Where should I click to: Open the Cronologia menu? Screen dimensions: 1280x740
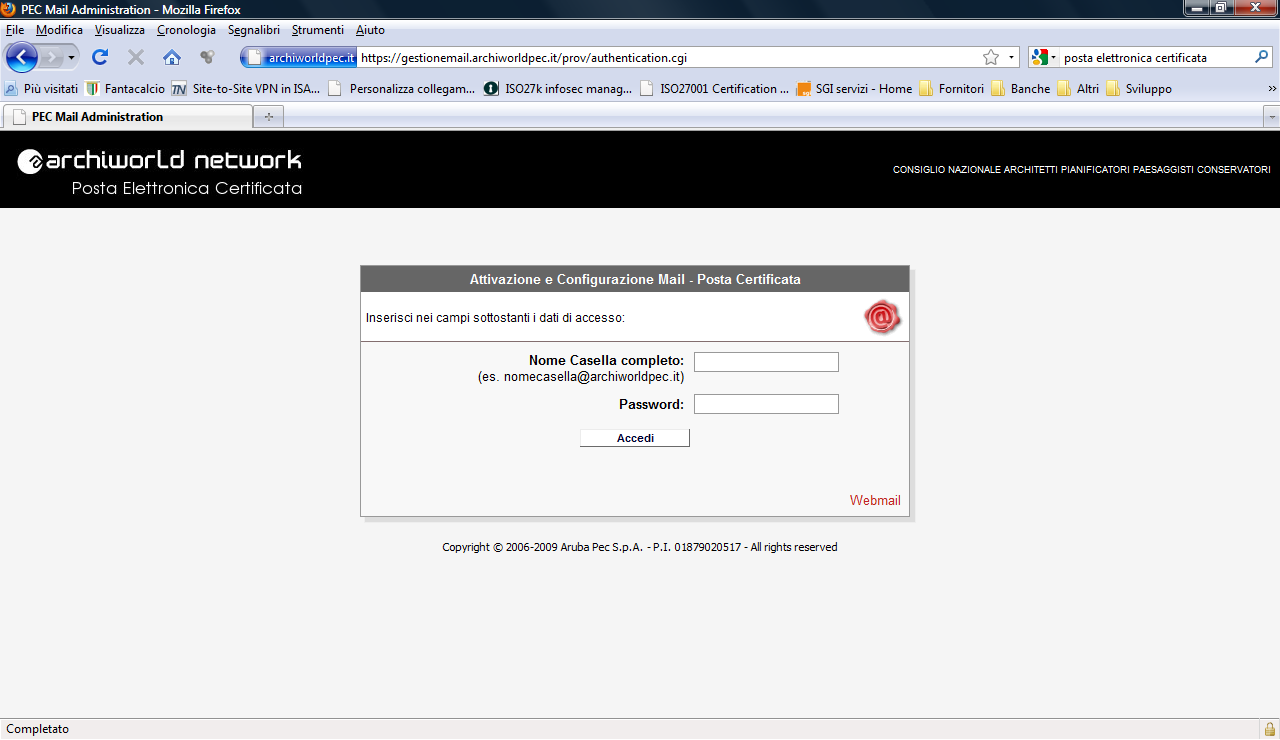(x=186, y=30)
